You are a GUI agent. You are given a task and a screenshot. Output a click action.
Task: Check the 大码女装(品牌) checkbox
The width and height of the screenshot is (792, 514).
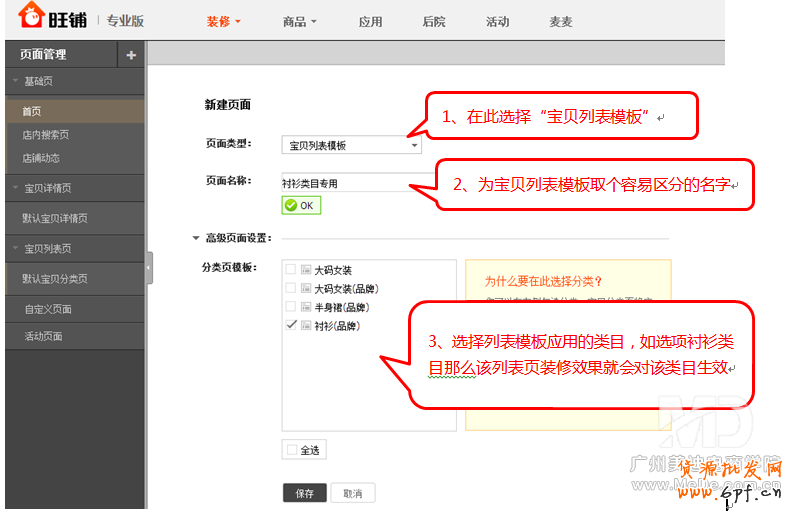(290, 288)
